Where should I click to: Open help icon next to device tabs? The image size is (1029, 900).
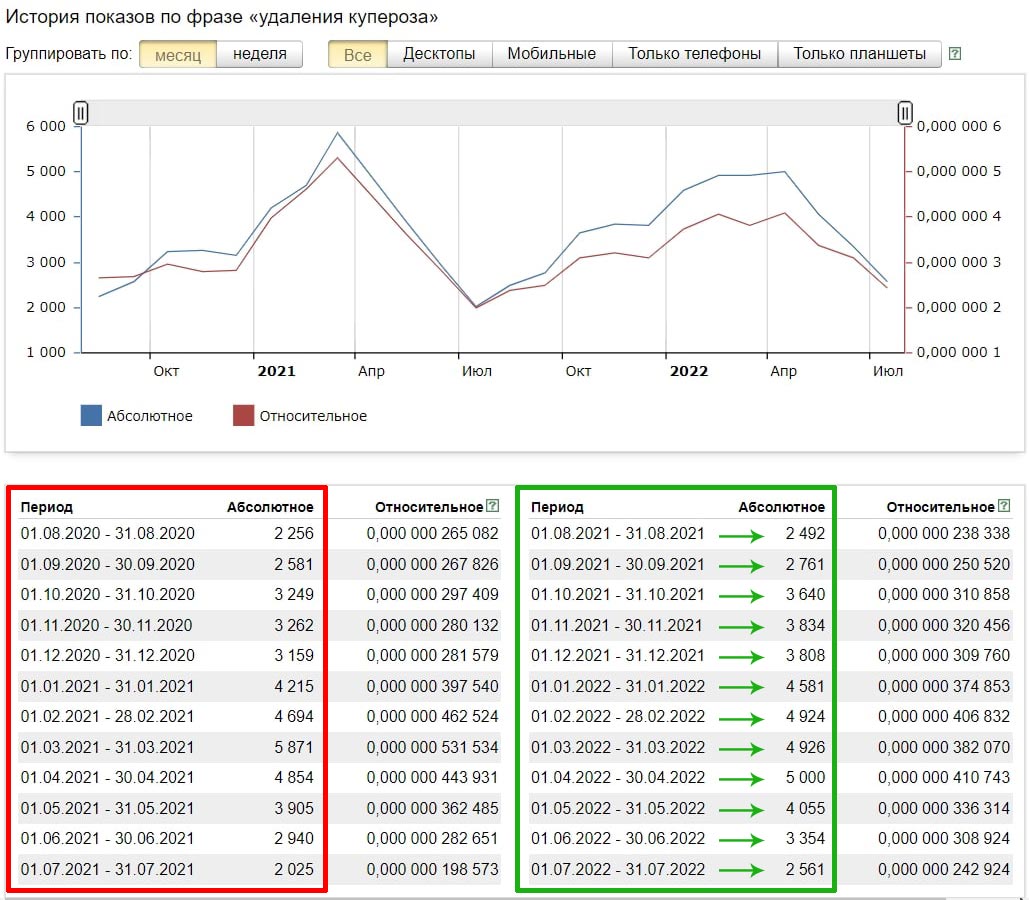coord(956,54)
